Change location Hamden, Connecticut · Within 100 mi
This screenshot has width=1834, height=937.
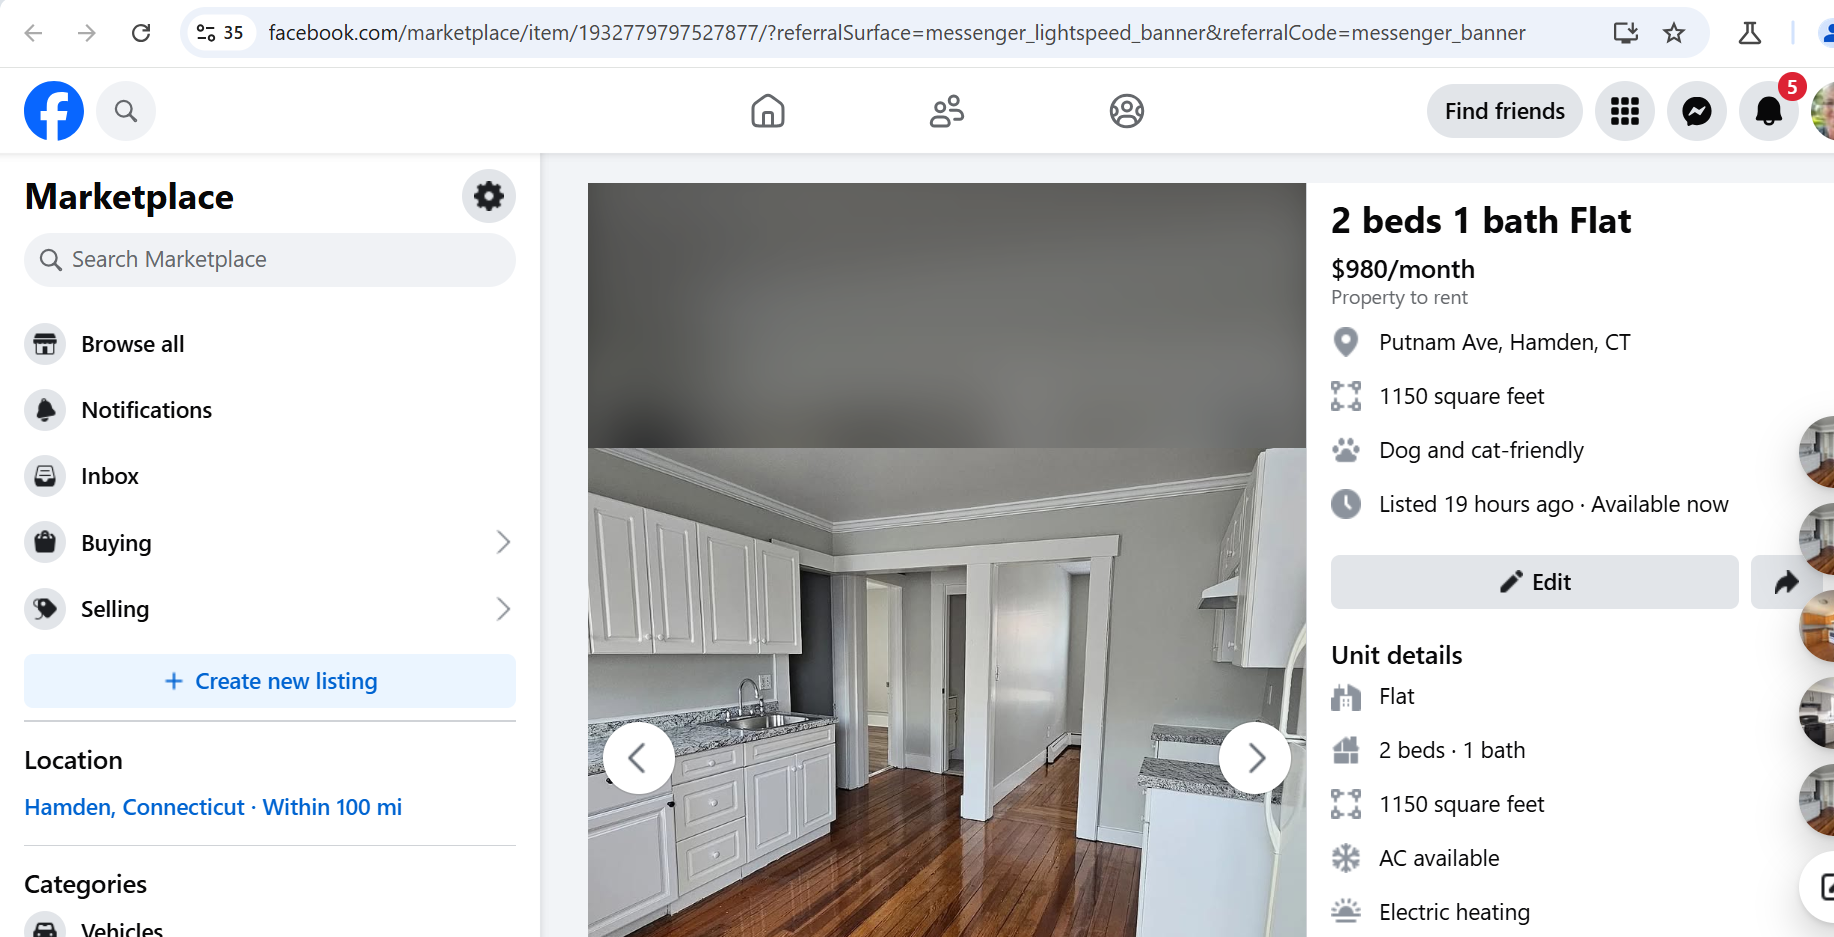(213, 807)
